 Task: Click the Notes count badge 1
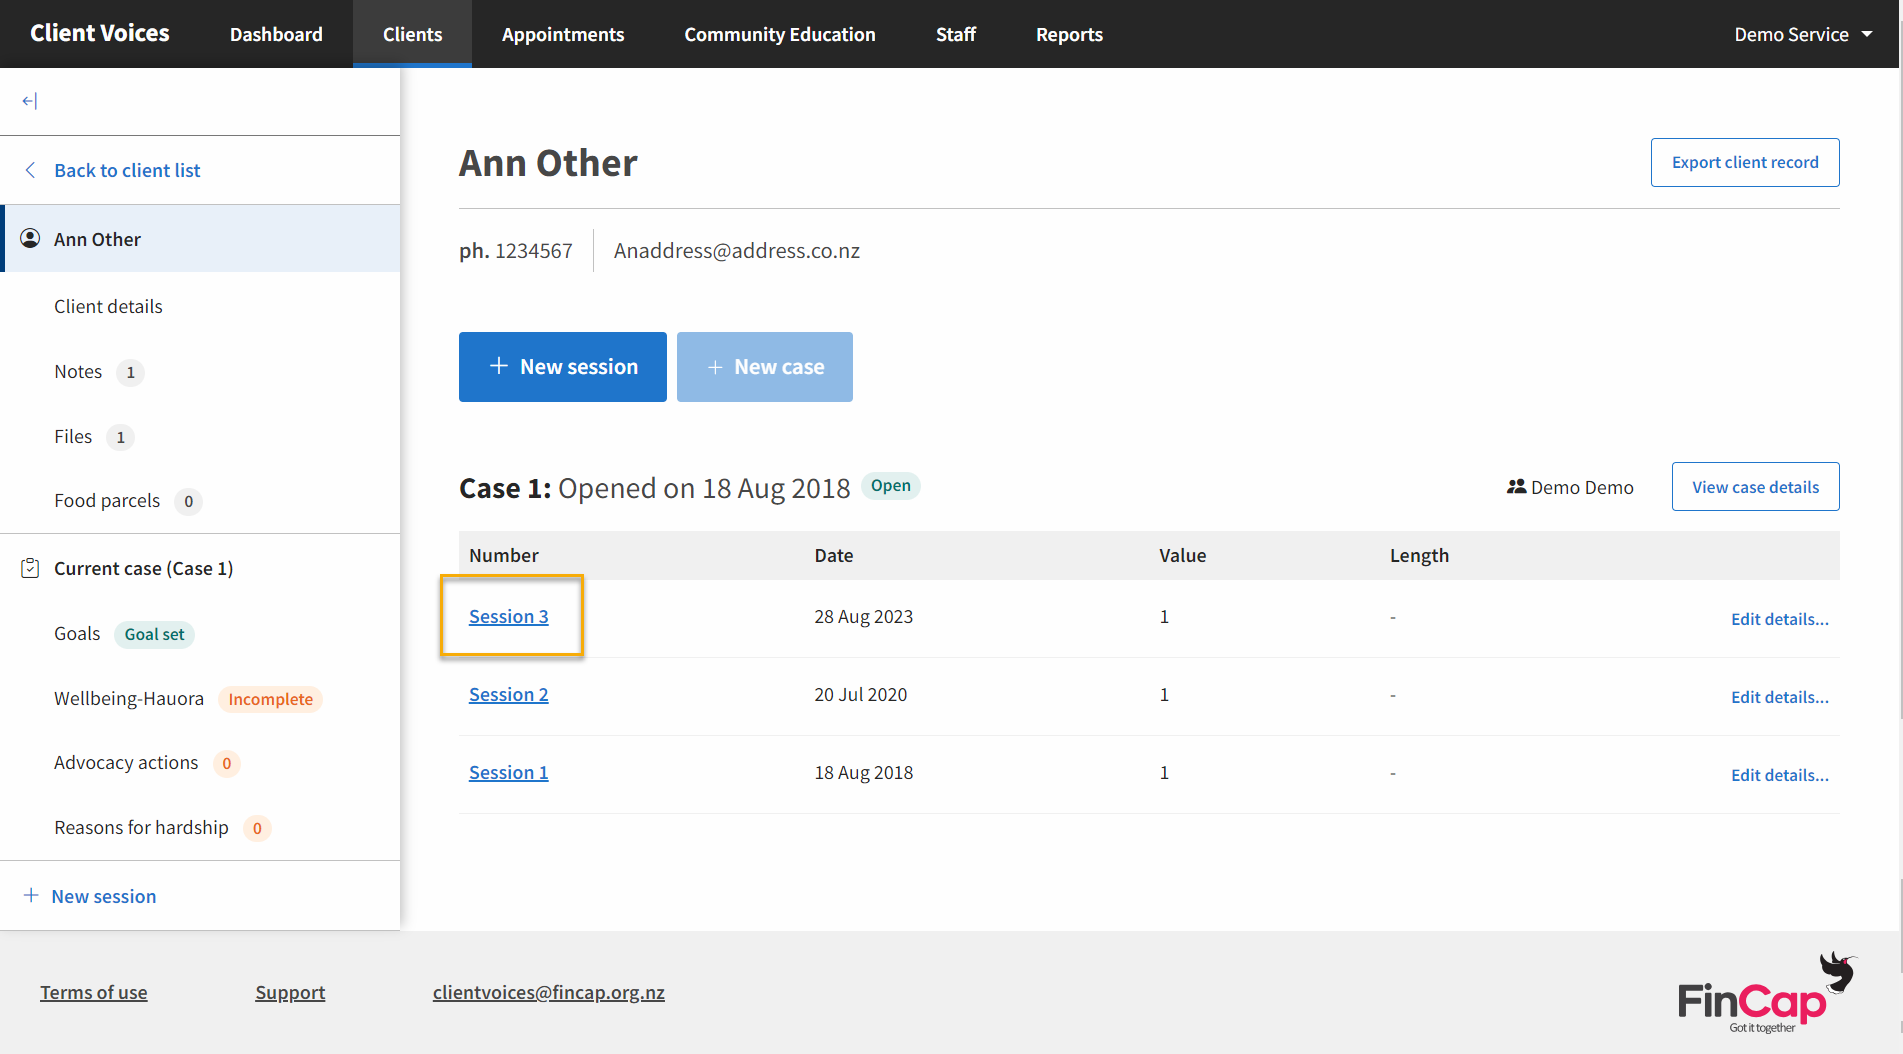click(x=130, y=373)
